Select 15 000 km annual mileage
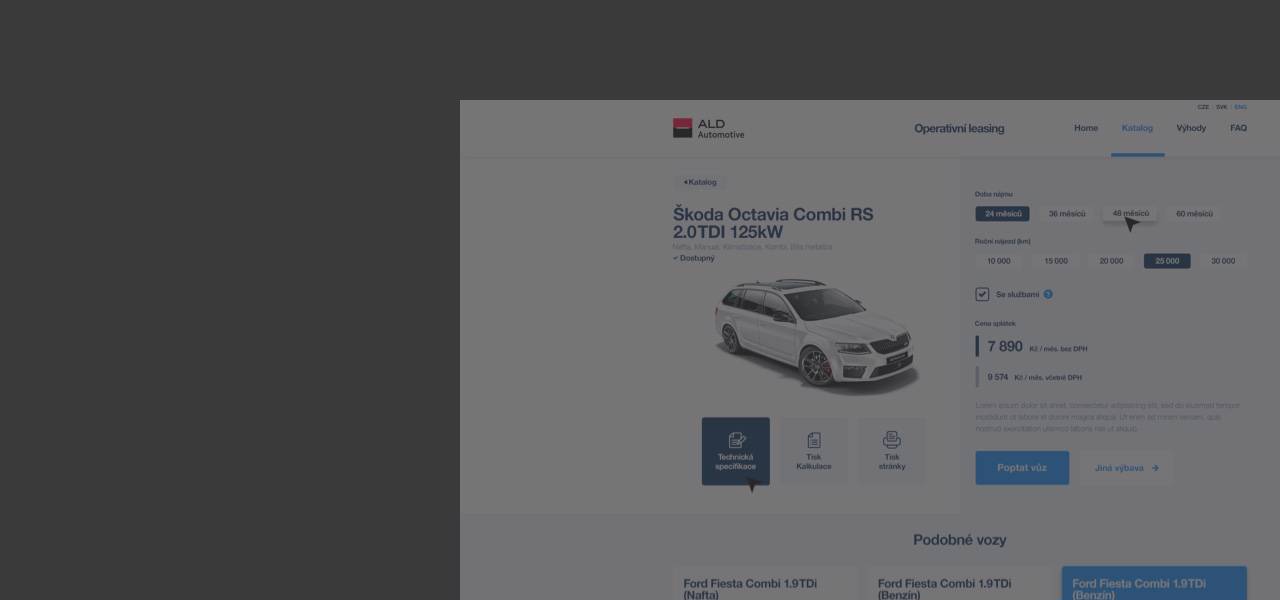 [1056, 261]
